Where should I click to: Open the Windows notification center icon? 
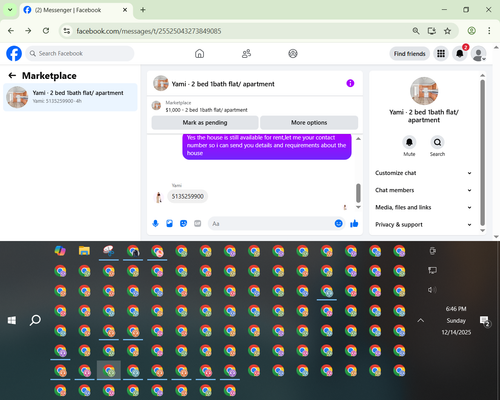pos(485,321)
